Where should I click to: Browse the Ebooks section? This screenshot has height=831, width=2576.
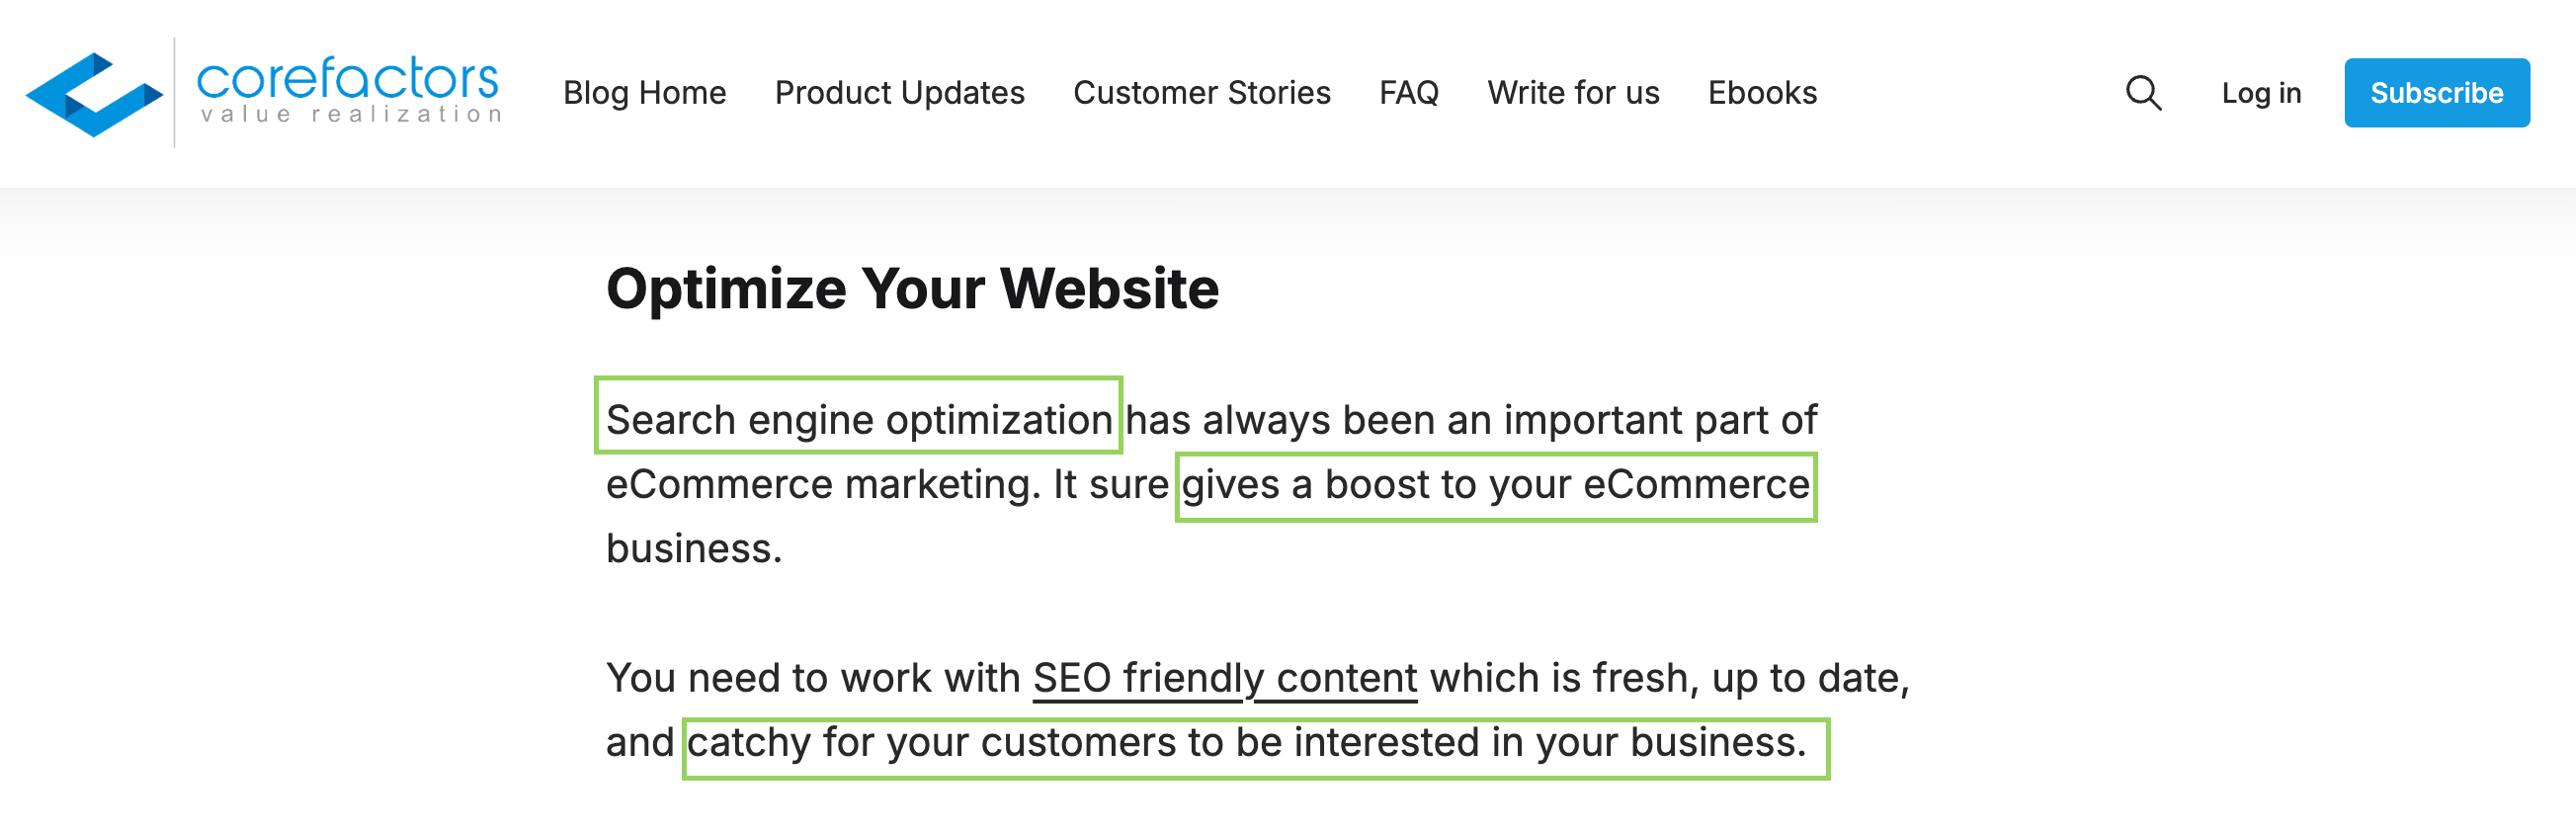[x=1763, y=93]
